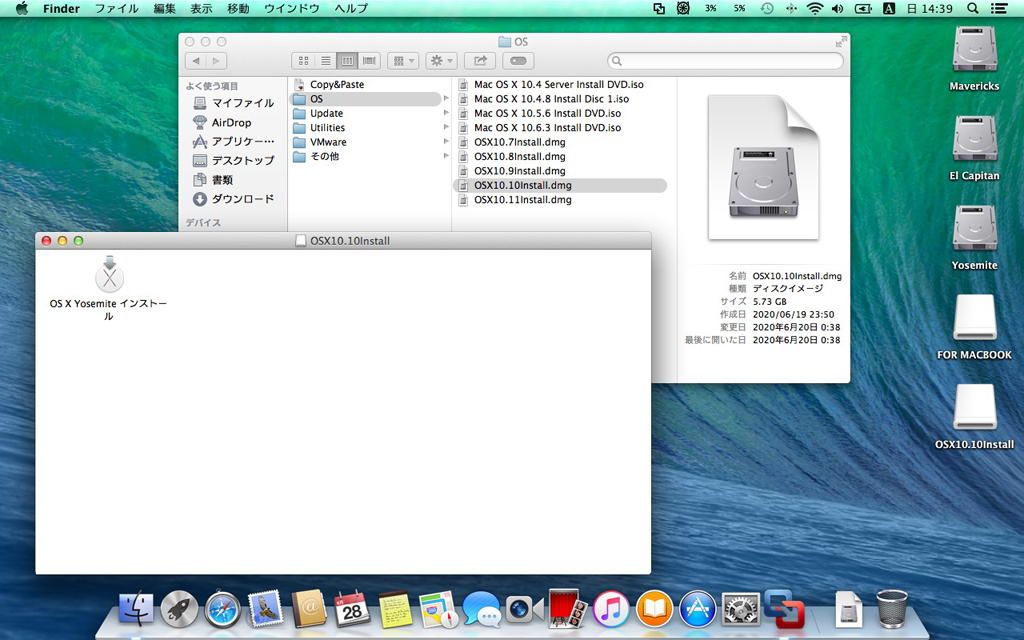Open the ヘルプ menu

point(351,8)
